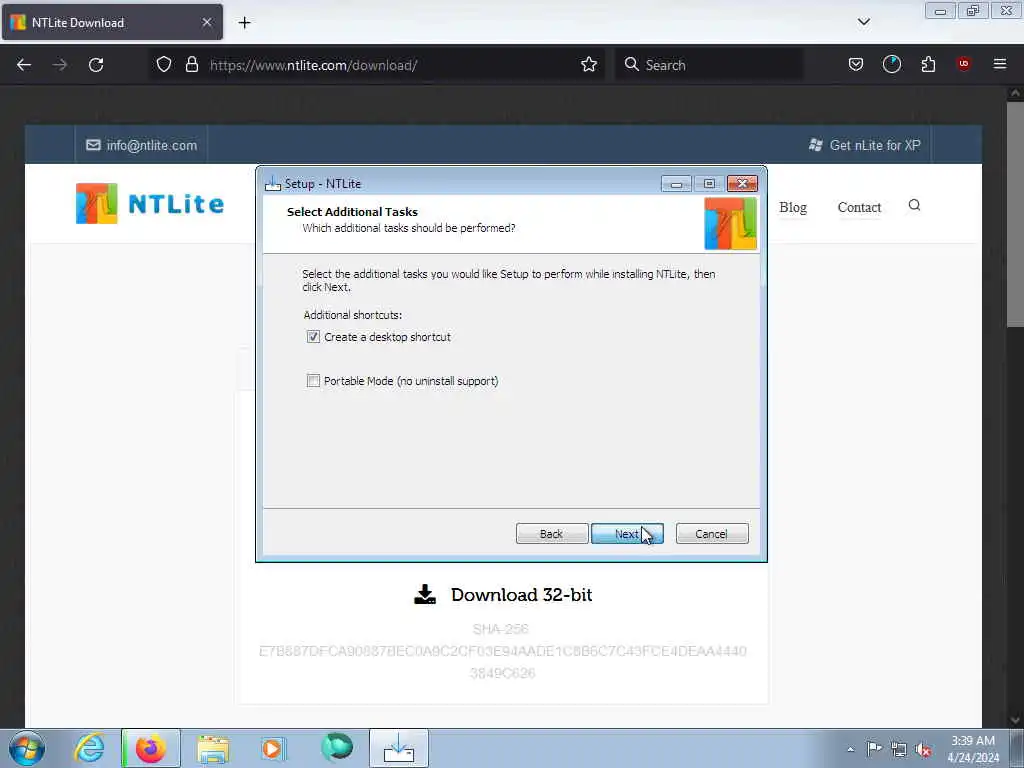Select NTLite setup taskbar button

[399, 748]
